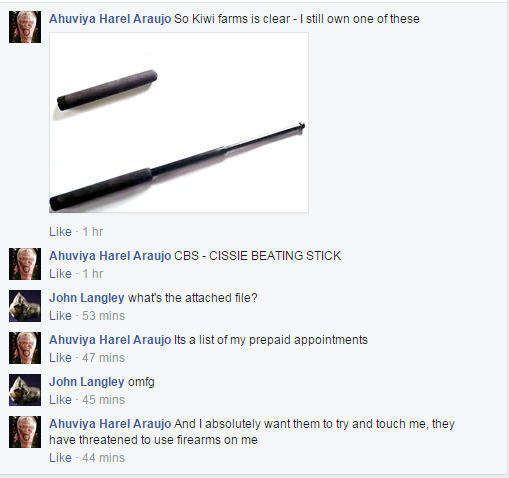Open John Langley name on omfg comment
Image resolution: width=509 pixels, height=478 pixels.
[87, 382]
